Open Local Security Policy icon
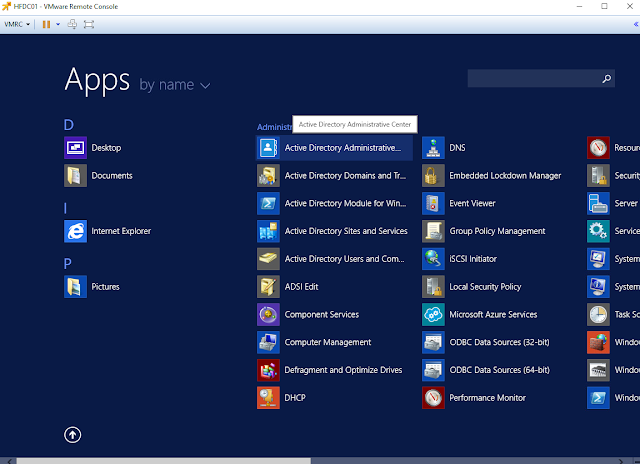Screen dimensions: 640x464 (x=433, y=286)
